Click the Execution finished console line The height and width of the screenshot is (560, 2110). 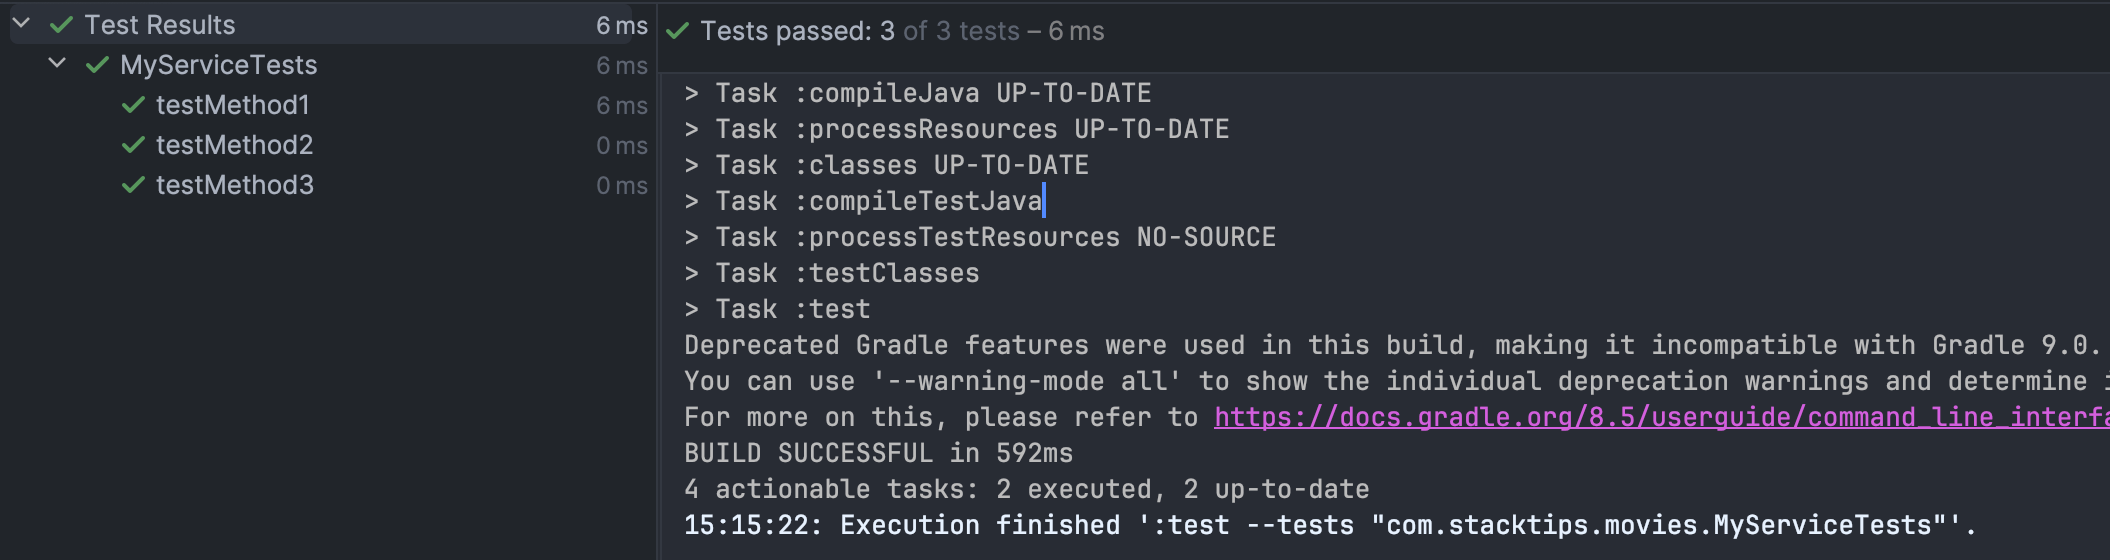point(1330,525)
